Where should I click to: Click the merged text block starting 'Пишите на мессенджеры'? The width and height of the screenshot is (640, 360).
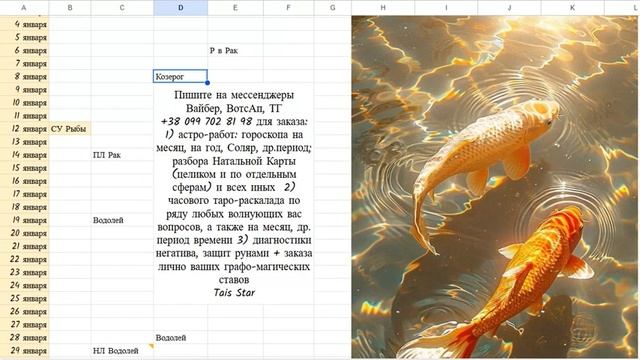click(234, 193)
